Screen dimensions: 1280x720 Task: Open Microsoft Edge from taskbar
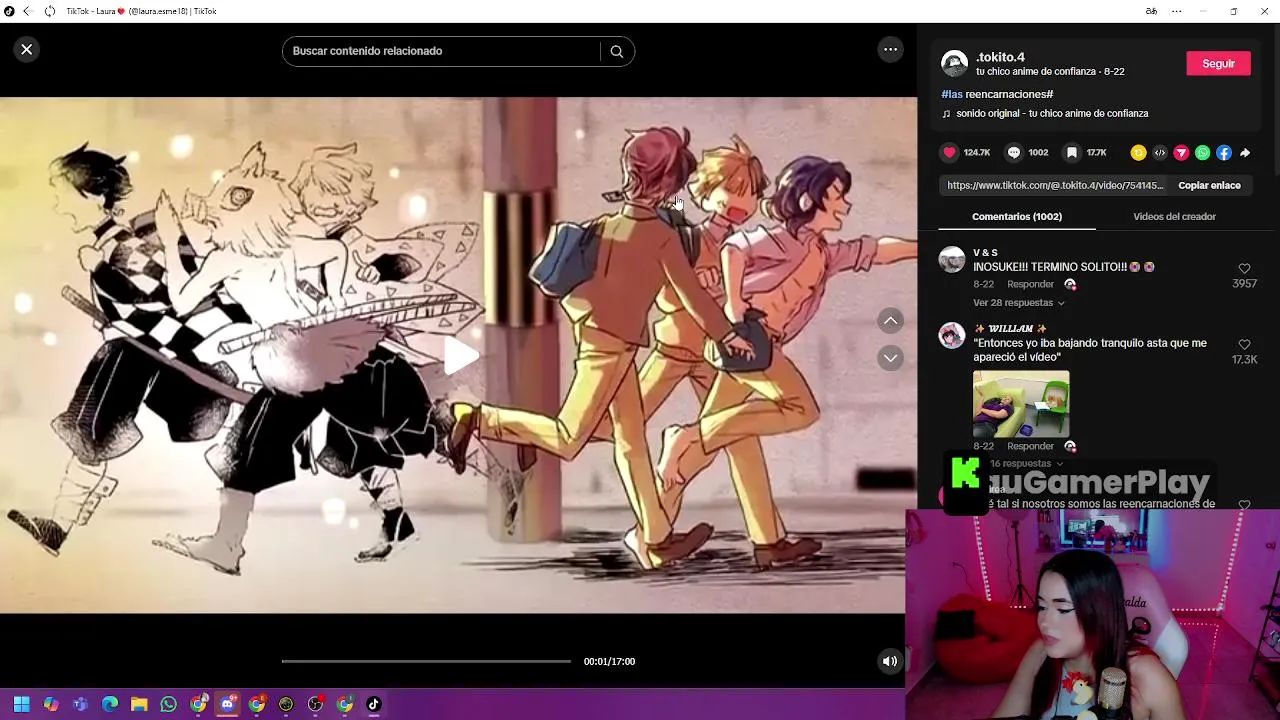[x=110, y=704]
